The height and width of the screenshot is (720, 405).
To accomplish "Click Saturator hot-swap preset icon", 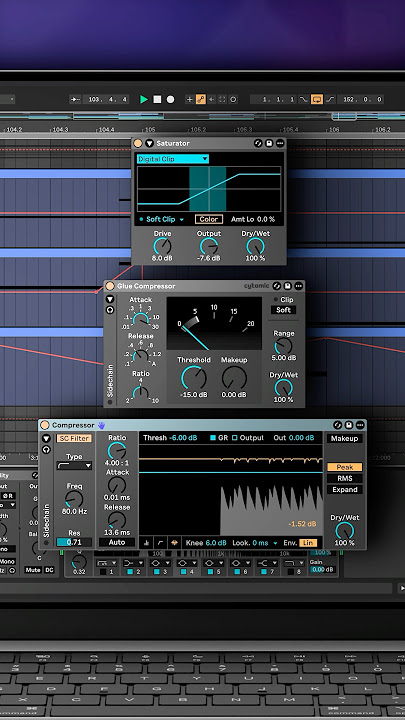I will click(x=258, y=143).
